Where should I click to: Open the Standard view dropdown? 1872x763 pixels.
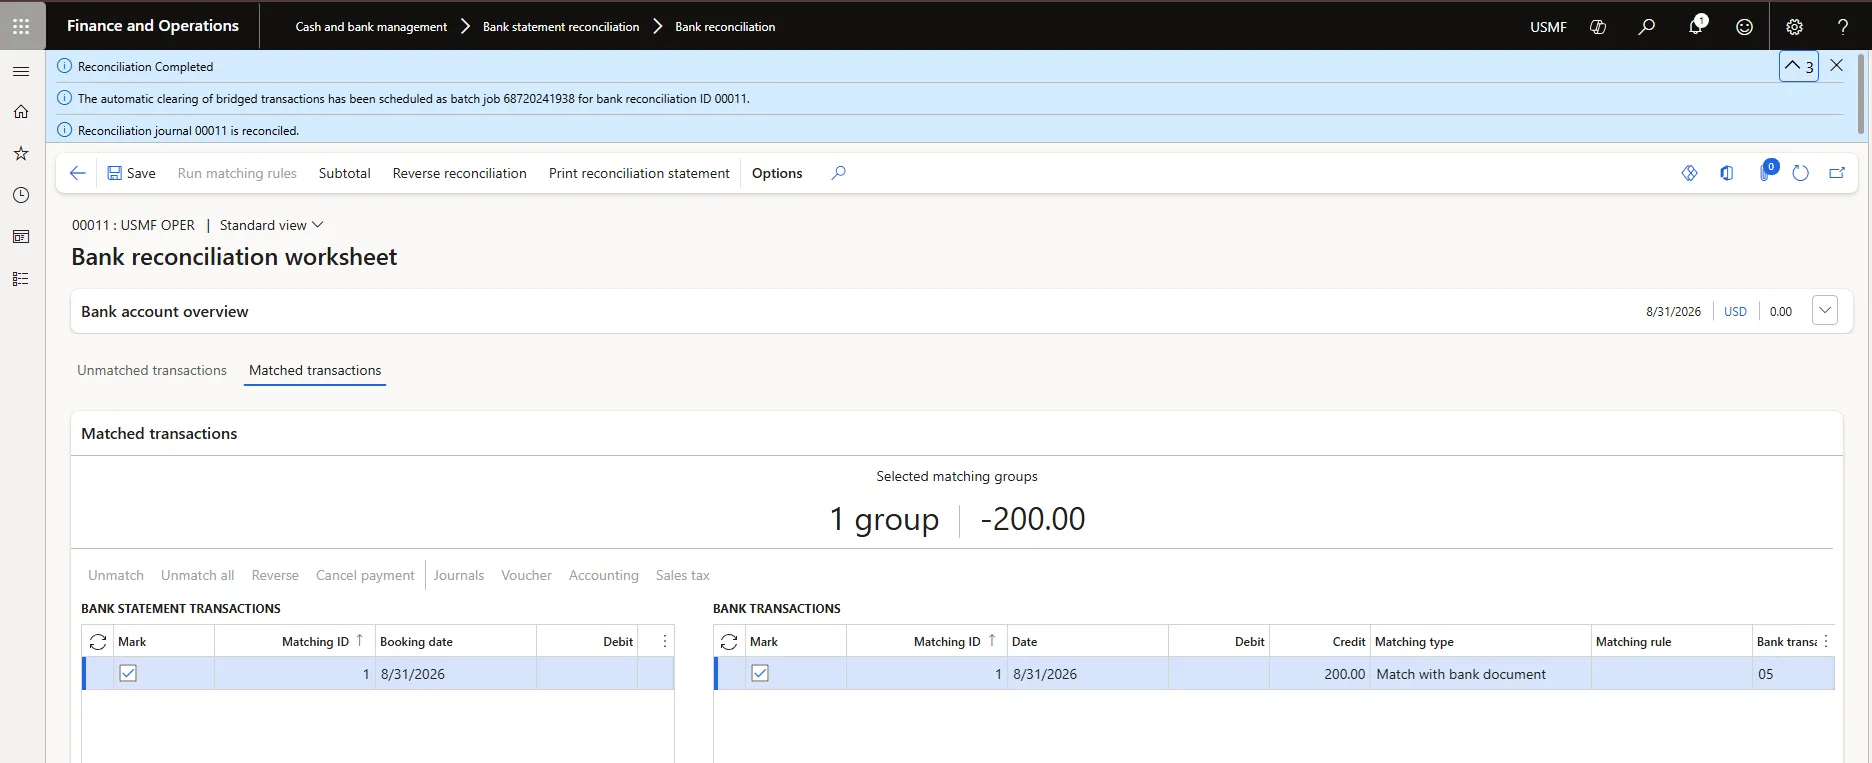point(272,225)
